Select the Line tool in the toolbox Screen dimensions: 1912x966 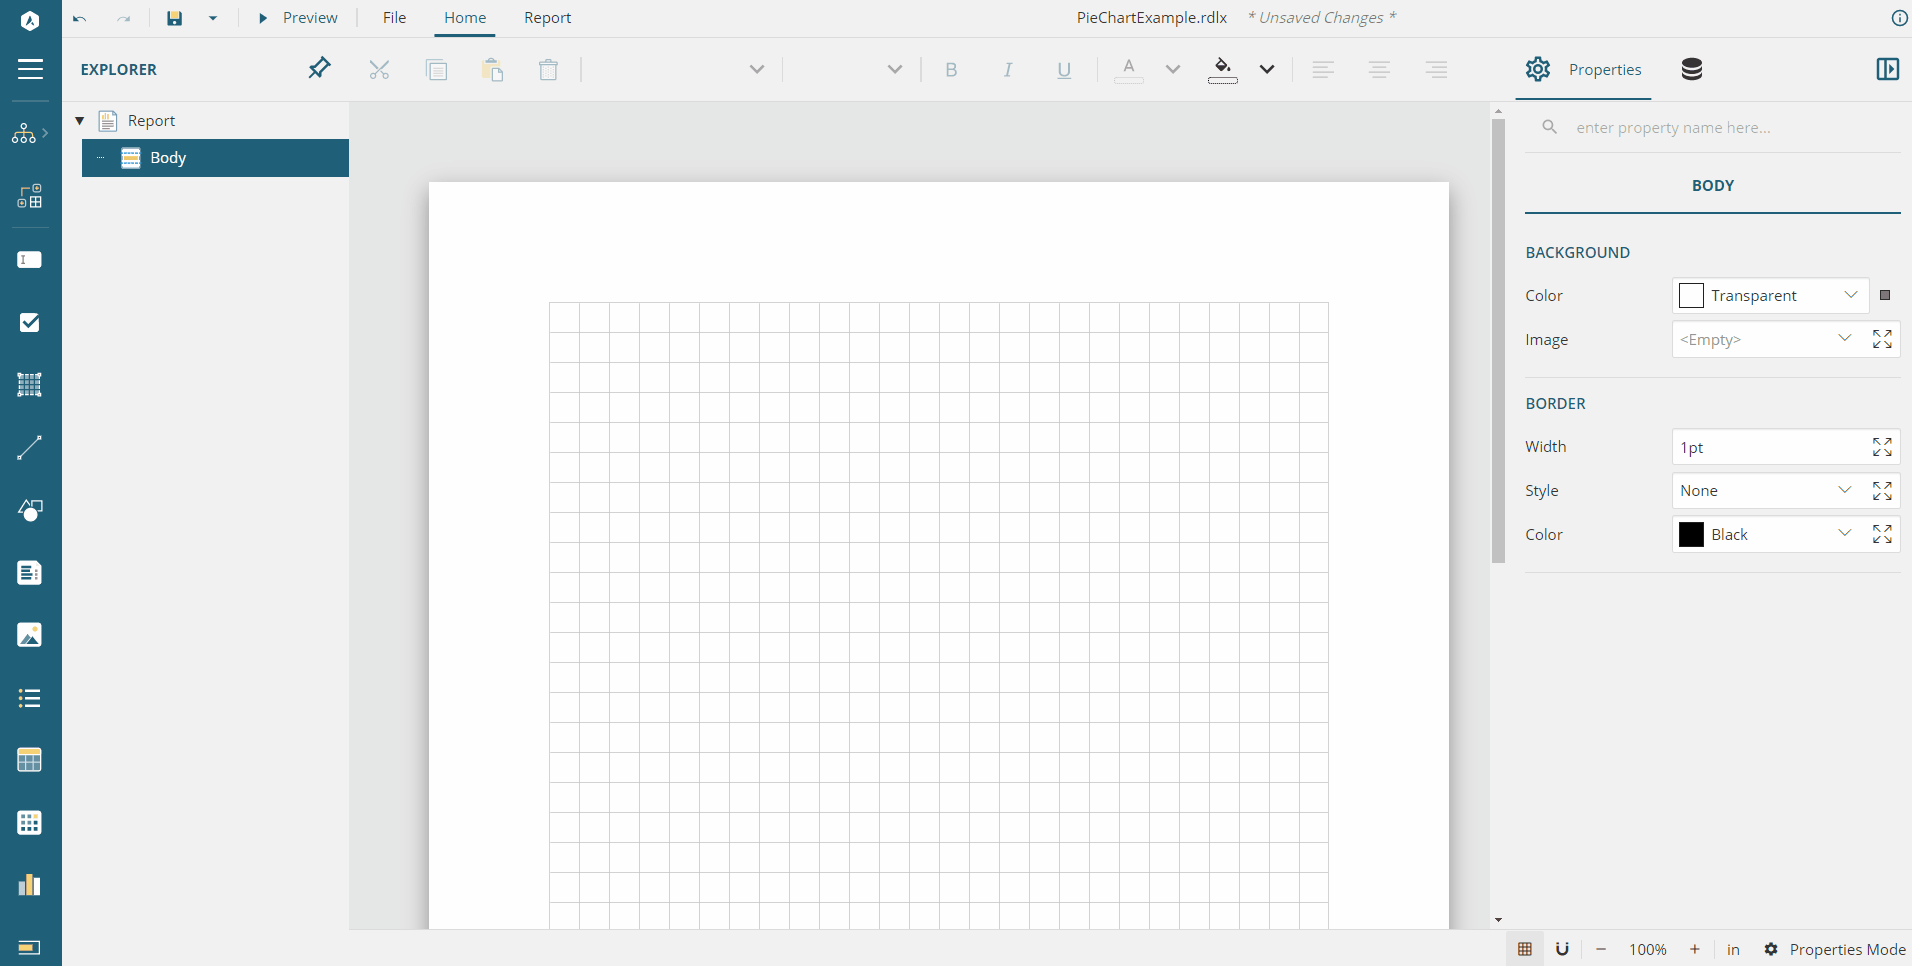[x=30, y=447]
